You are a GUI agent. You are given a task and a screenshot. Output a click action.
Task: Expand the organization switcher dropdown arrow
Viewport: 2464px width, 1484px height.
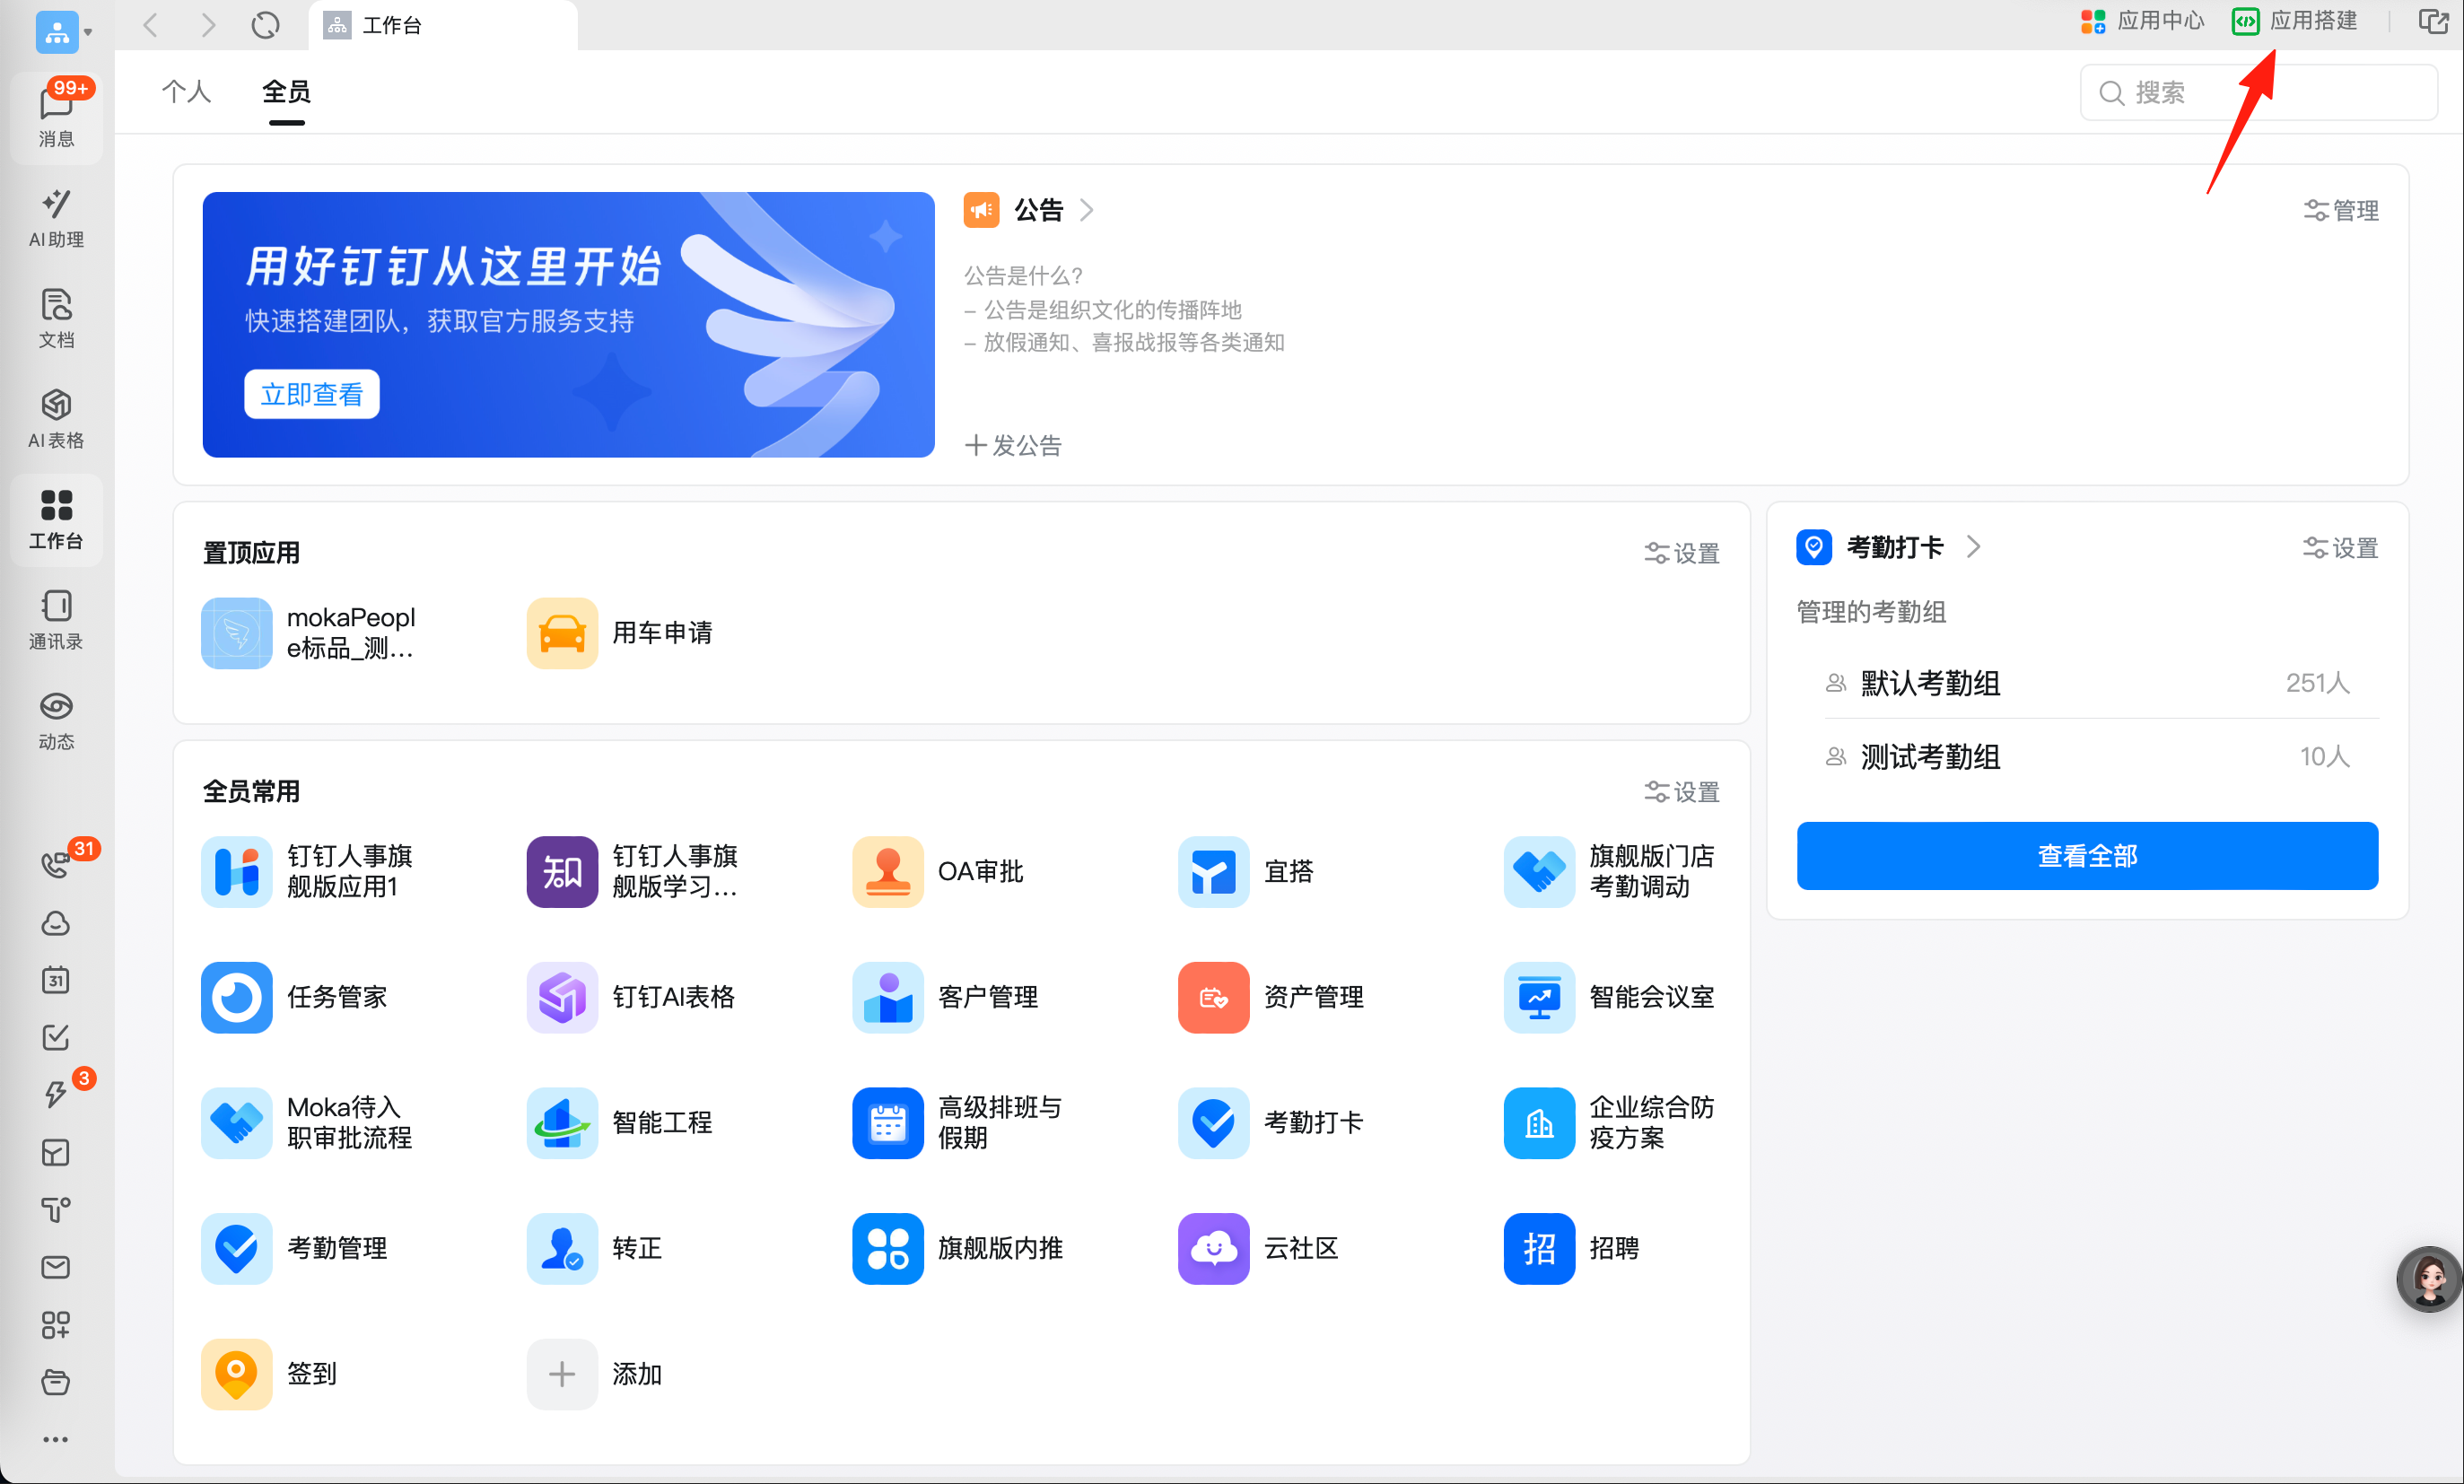[88, 32]
